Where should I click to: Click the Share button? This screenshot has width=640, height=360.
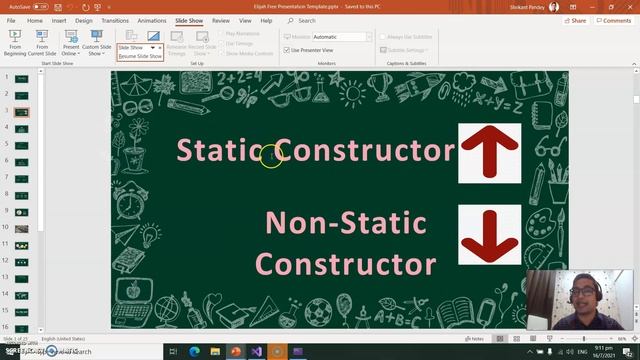pos(576,20)
